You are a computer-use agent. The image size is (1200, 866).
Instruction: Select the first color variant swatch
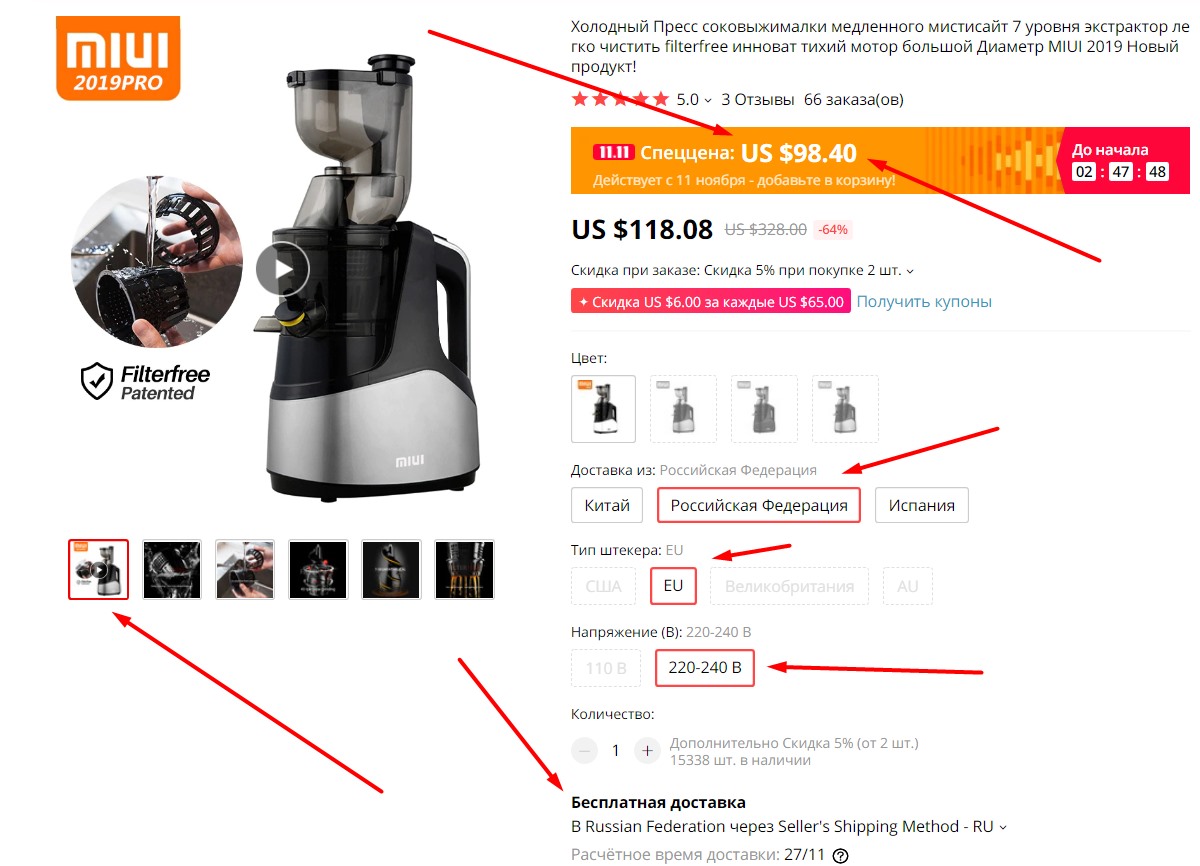(603, 408)
